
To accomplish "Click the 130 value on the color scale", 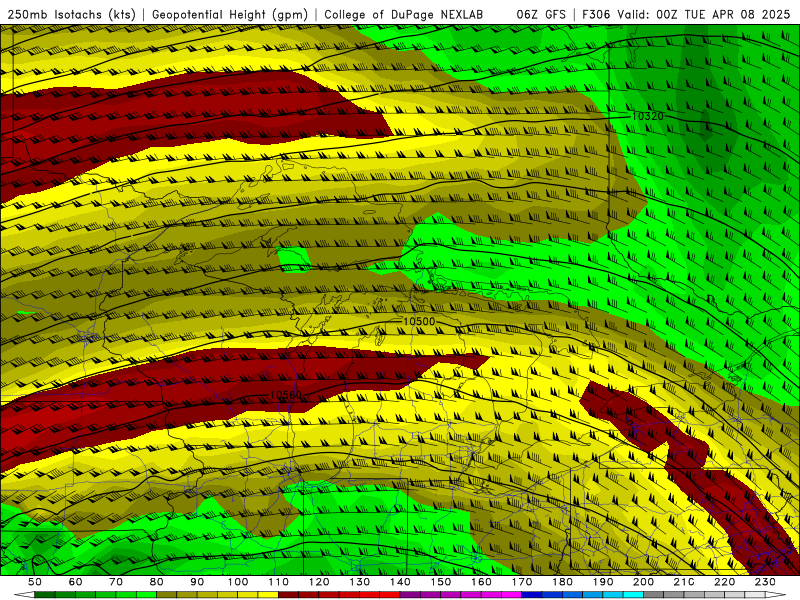I will click(x=360, y=582).
